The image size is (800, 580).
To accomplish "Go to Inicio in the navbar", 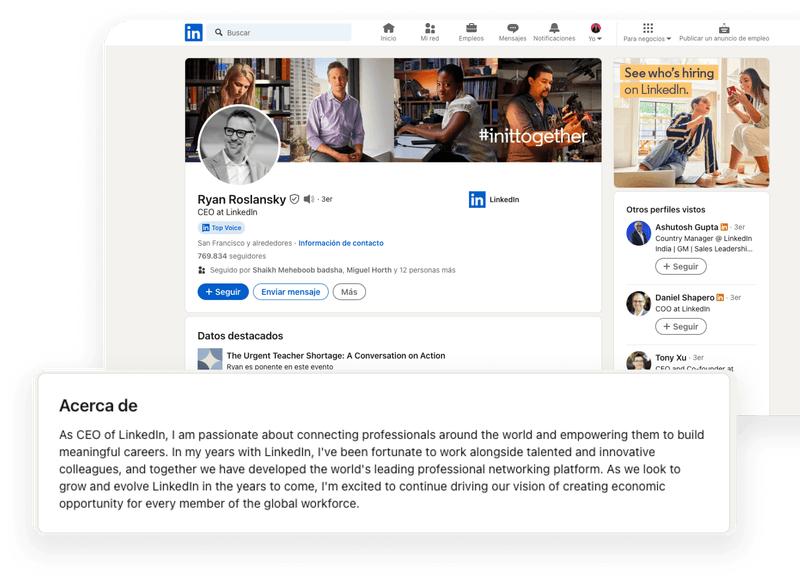I will [388, 32].
